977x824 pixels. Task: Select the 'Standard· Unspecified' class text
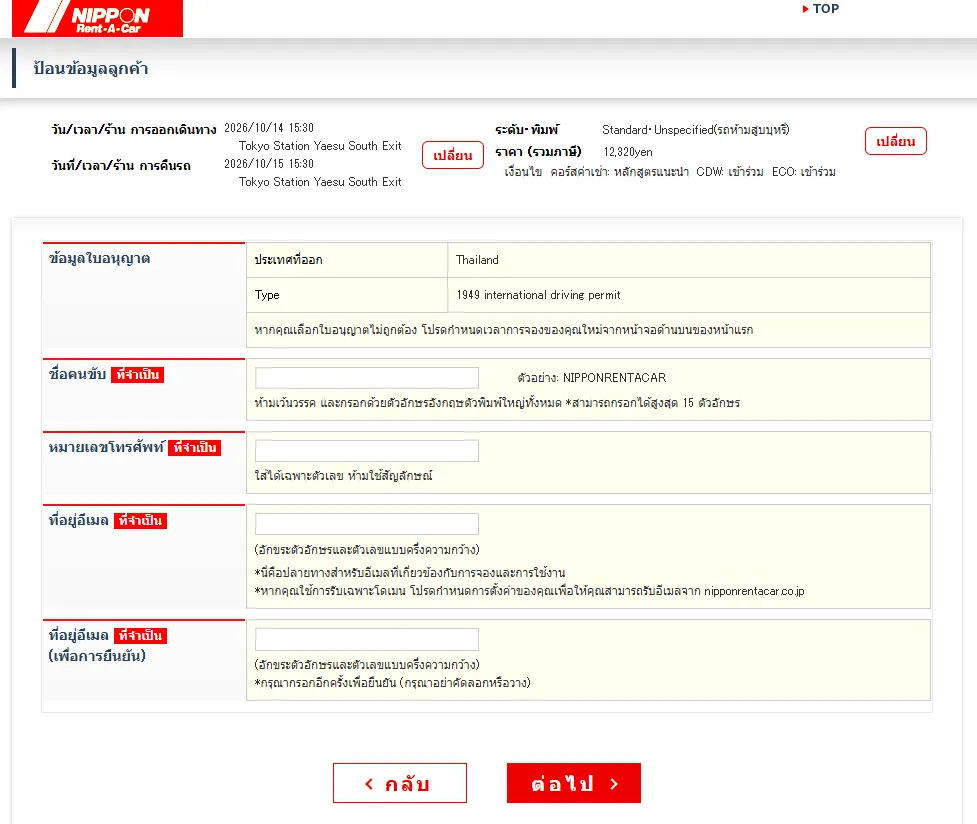657,130
